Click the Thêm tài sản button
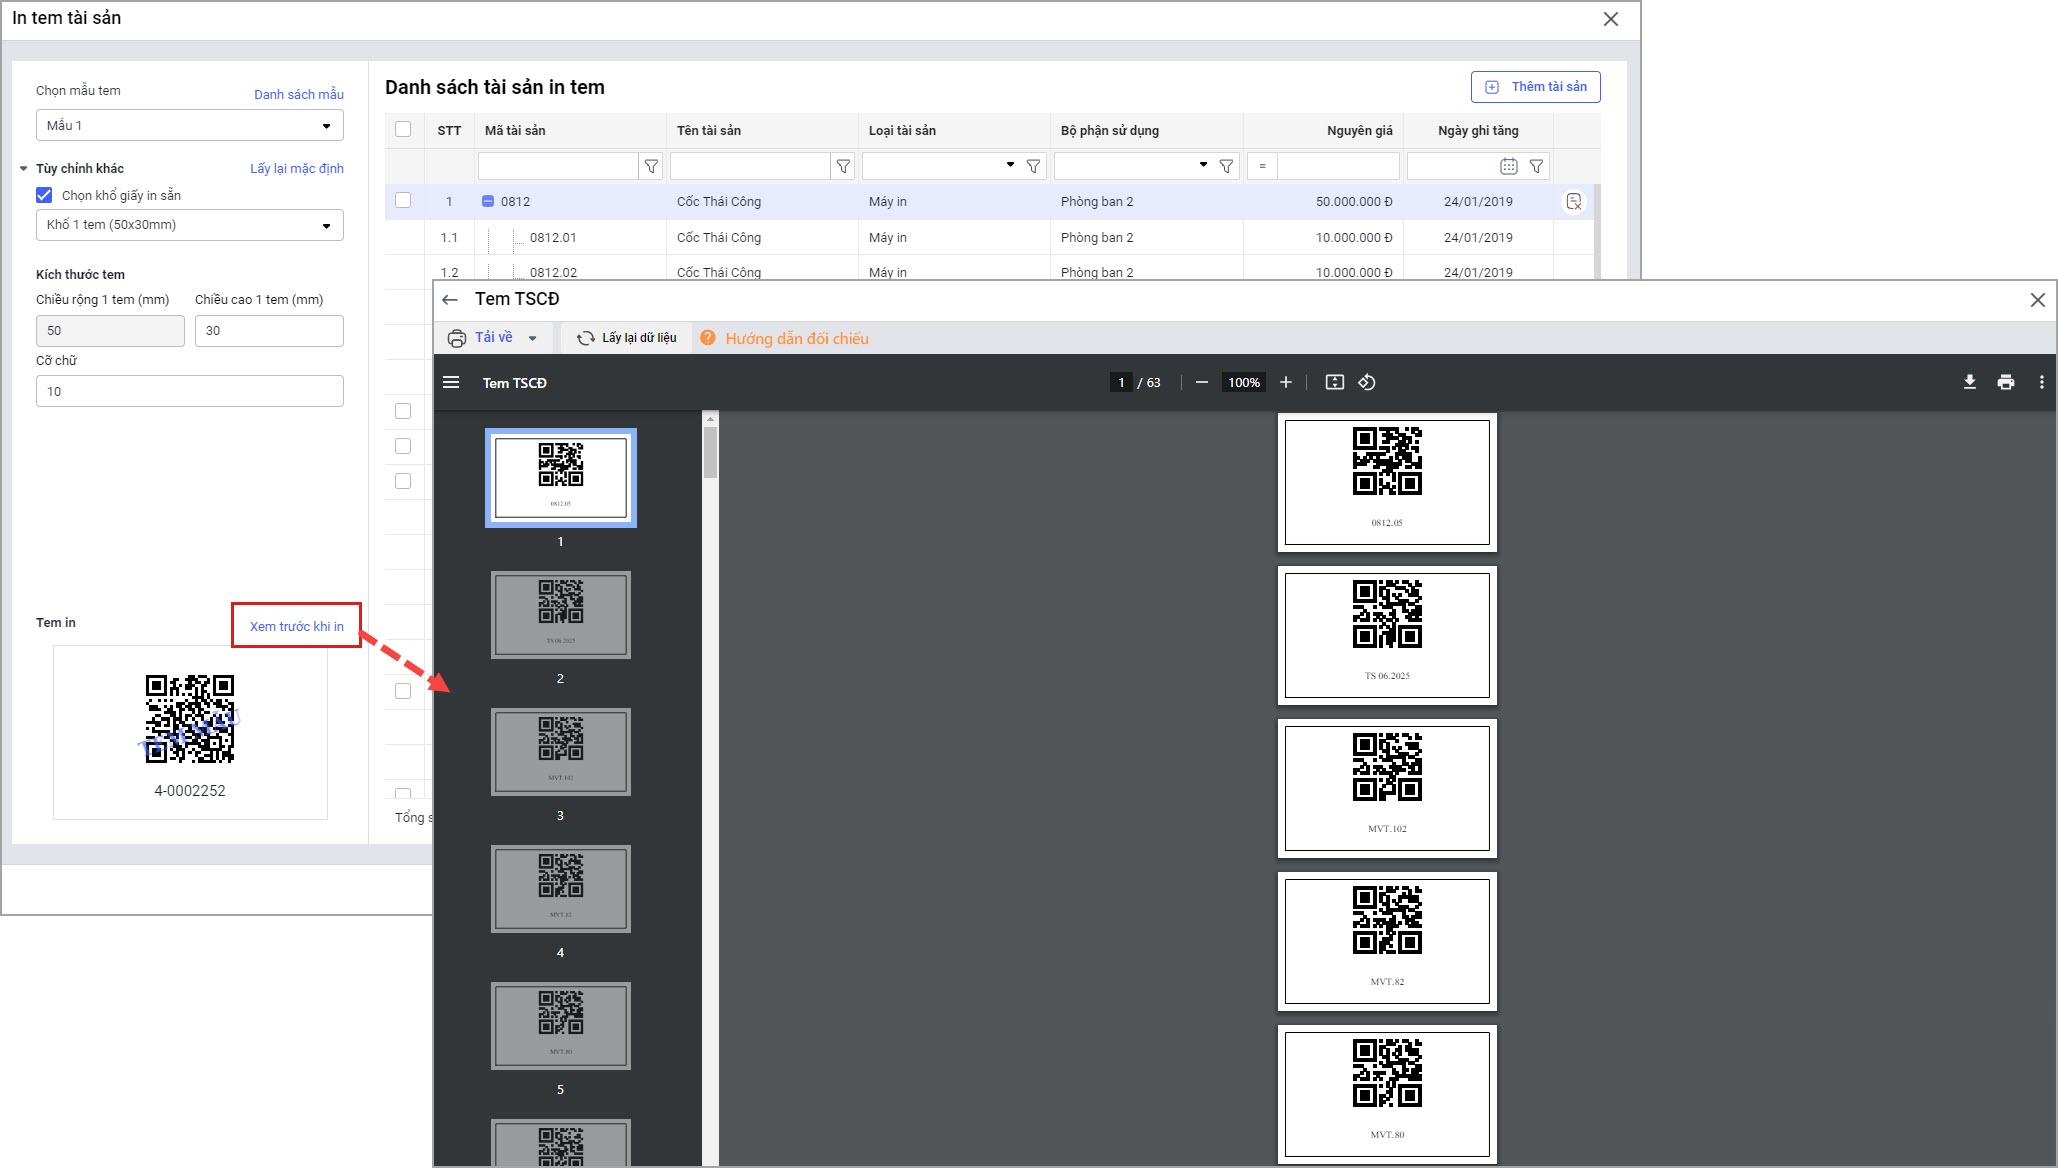The image size is (2058, 1168). [1535, 87]
